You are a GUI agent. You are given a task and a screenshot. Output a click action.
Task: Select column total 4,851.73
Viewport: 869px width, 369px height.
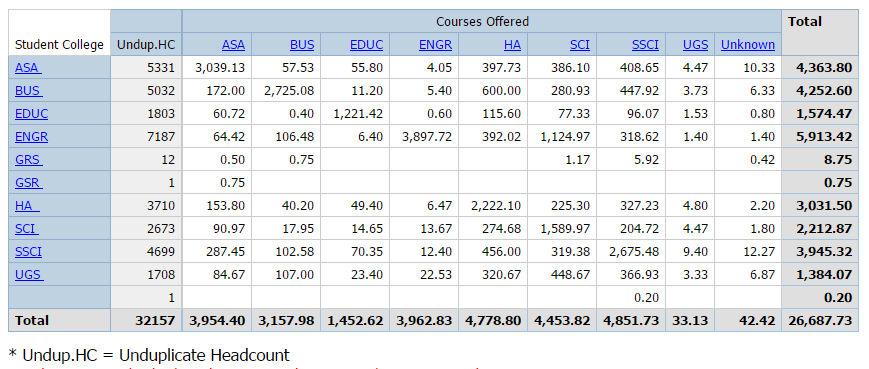click(x=632, y=320)
